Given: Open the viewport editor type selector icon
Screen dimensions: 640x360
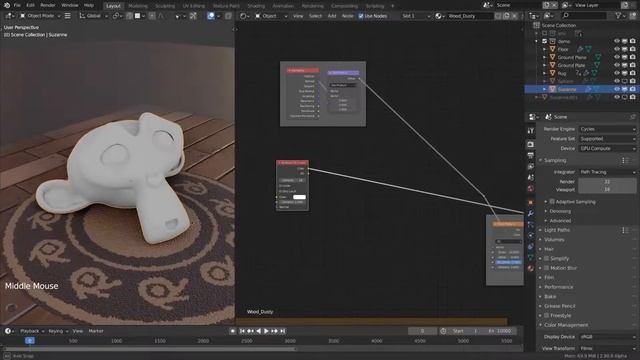Looking at the screenshot, I should (10, 16).
